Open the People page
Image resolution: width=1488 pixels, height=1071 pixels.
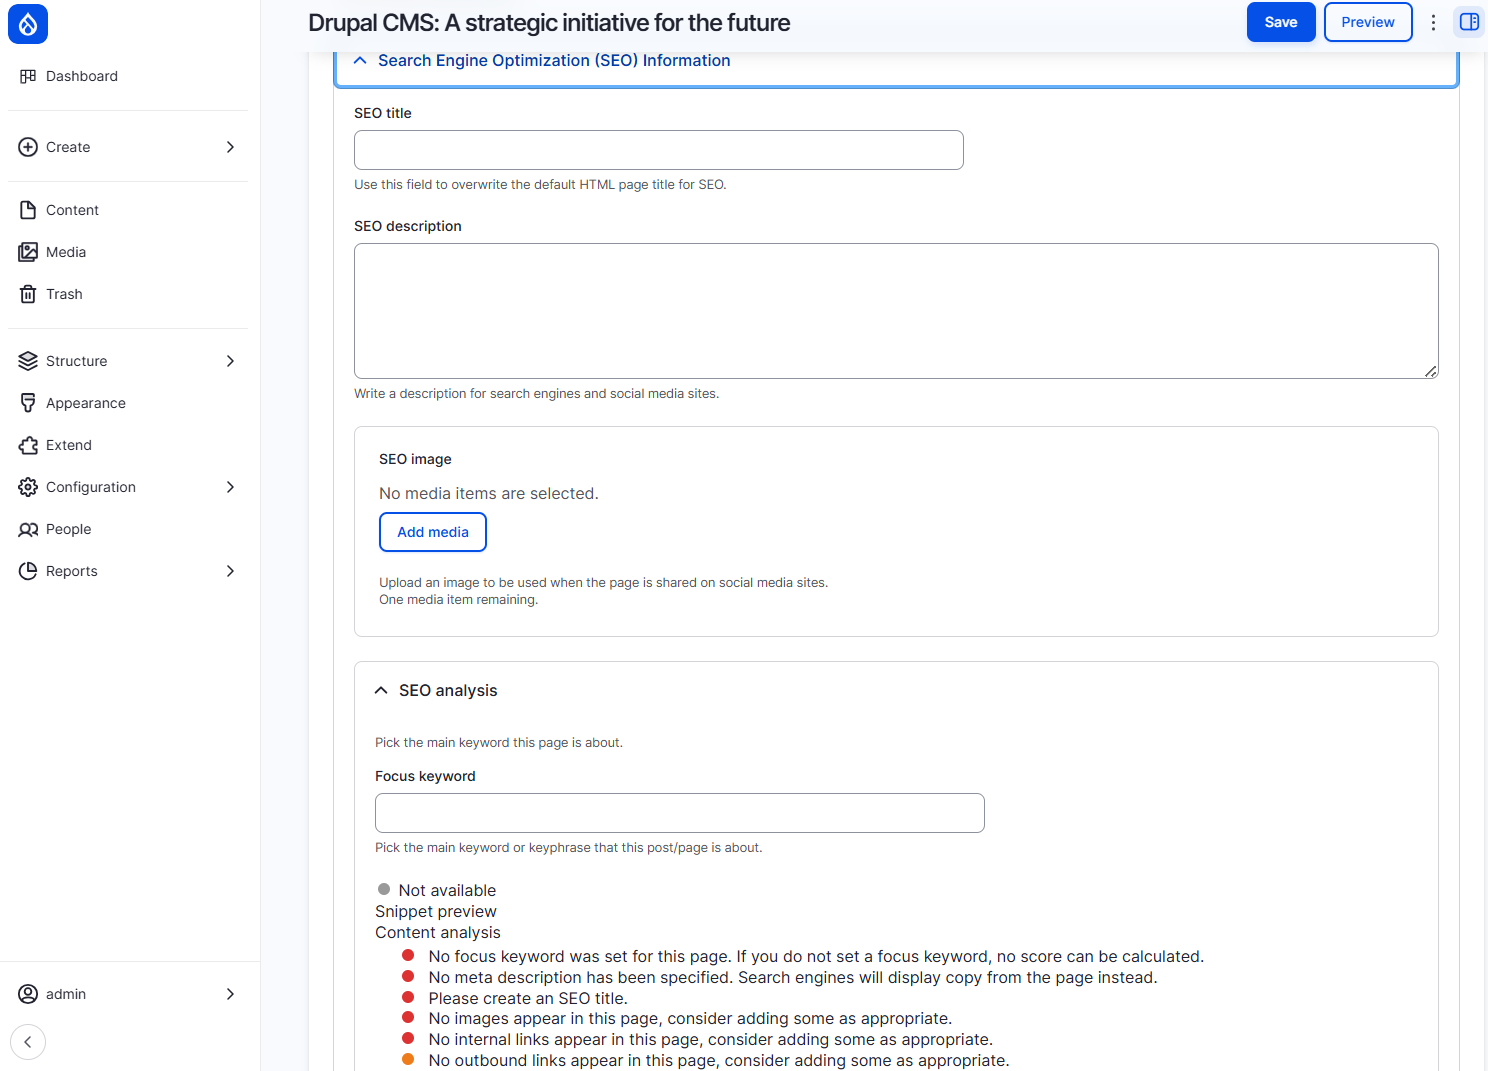pyautogui.click(x=68, y=529)
